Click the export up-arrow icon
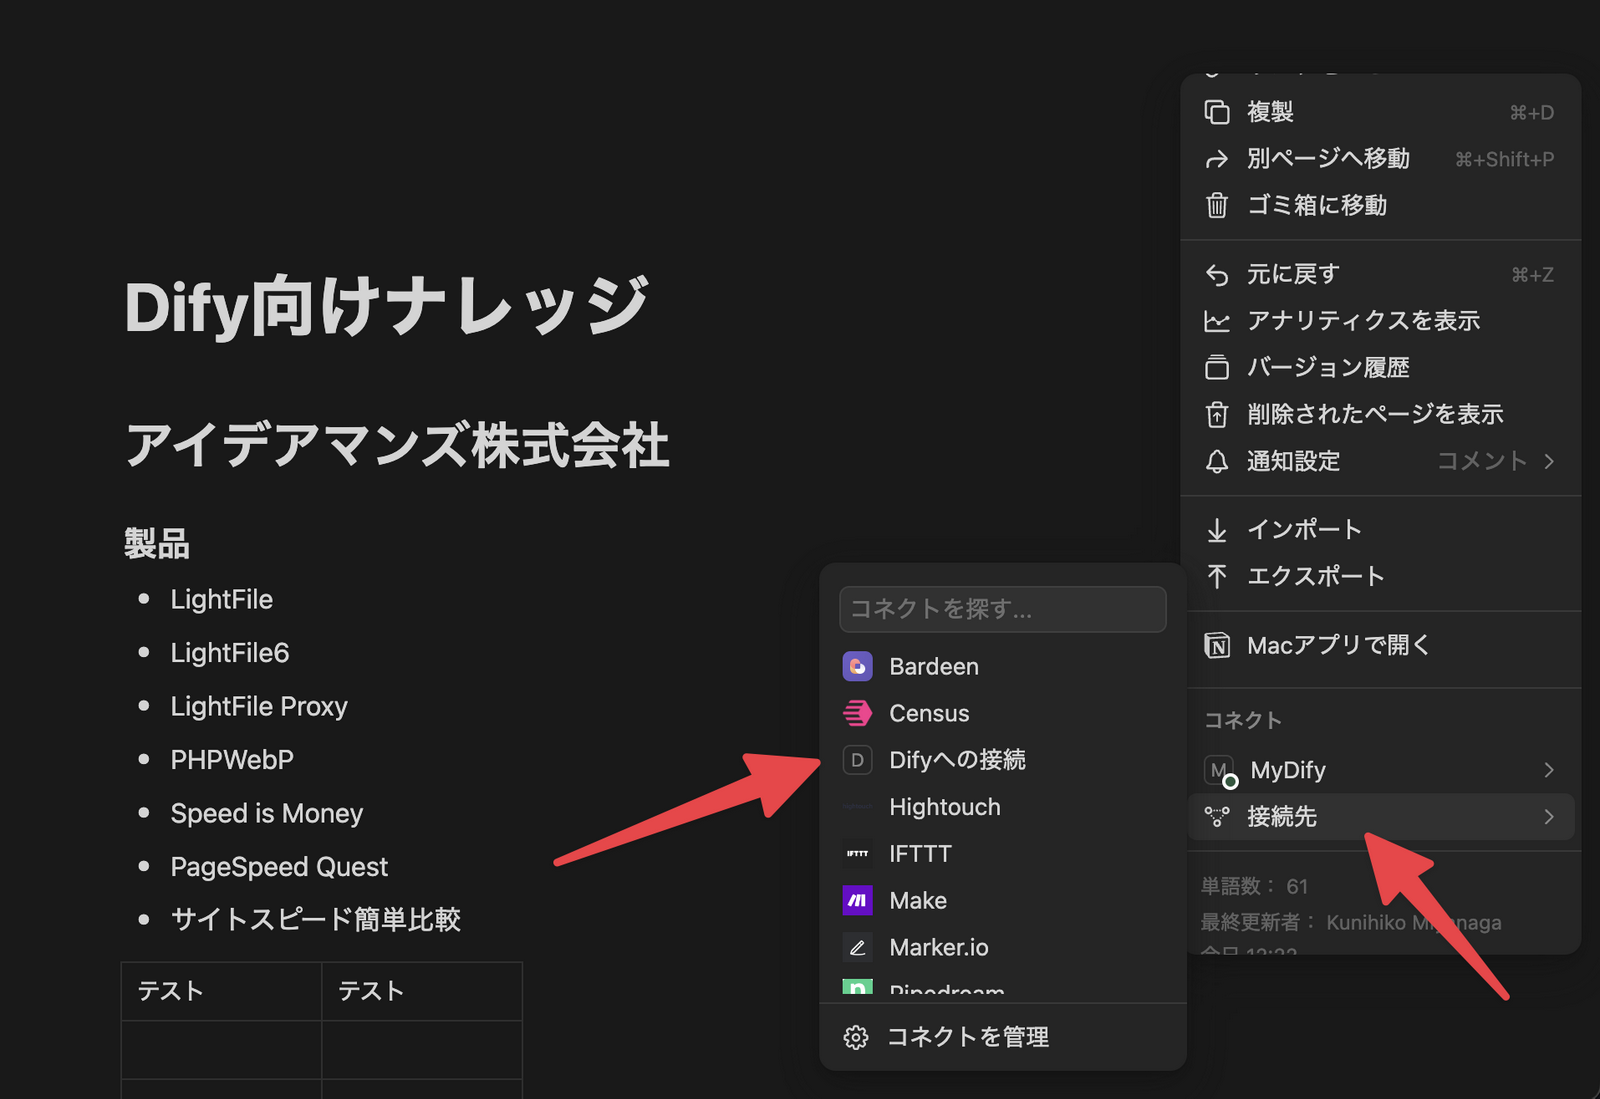The height and width of the screenshot is (1099, 1600). pyautogui.click(x=1217, y=576)
